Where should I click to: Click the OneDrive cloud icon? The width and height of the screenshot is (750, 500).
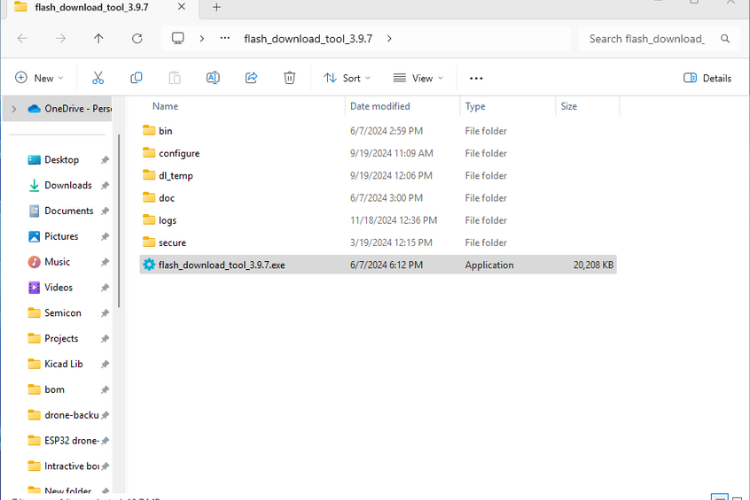click(34, 109)
